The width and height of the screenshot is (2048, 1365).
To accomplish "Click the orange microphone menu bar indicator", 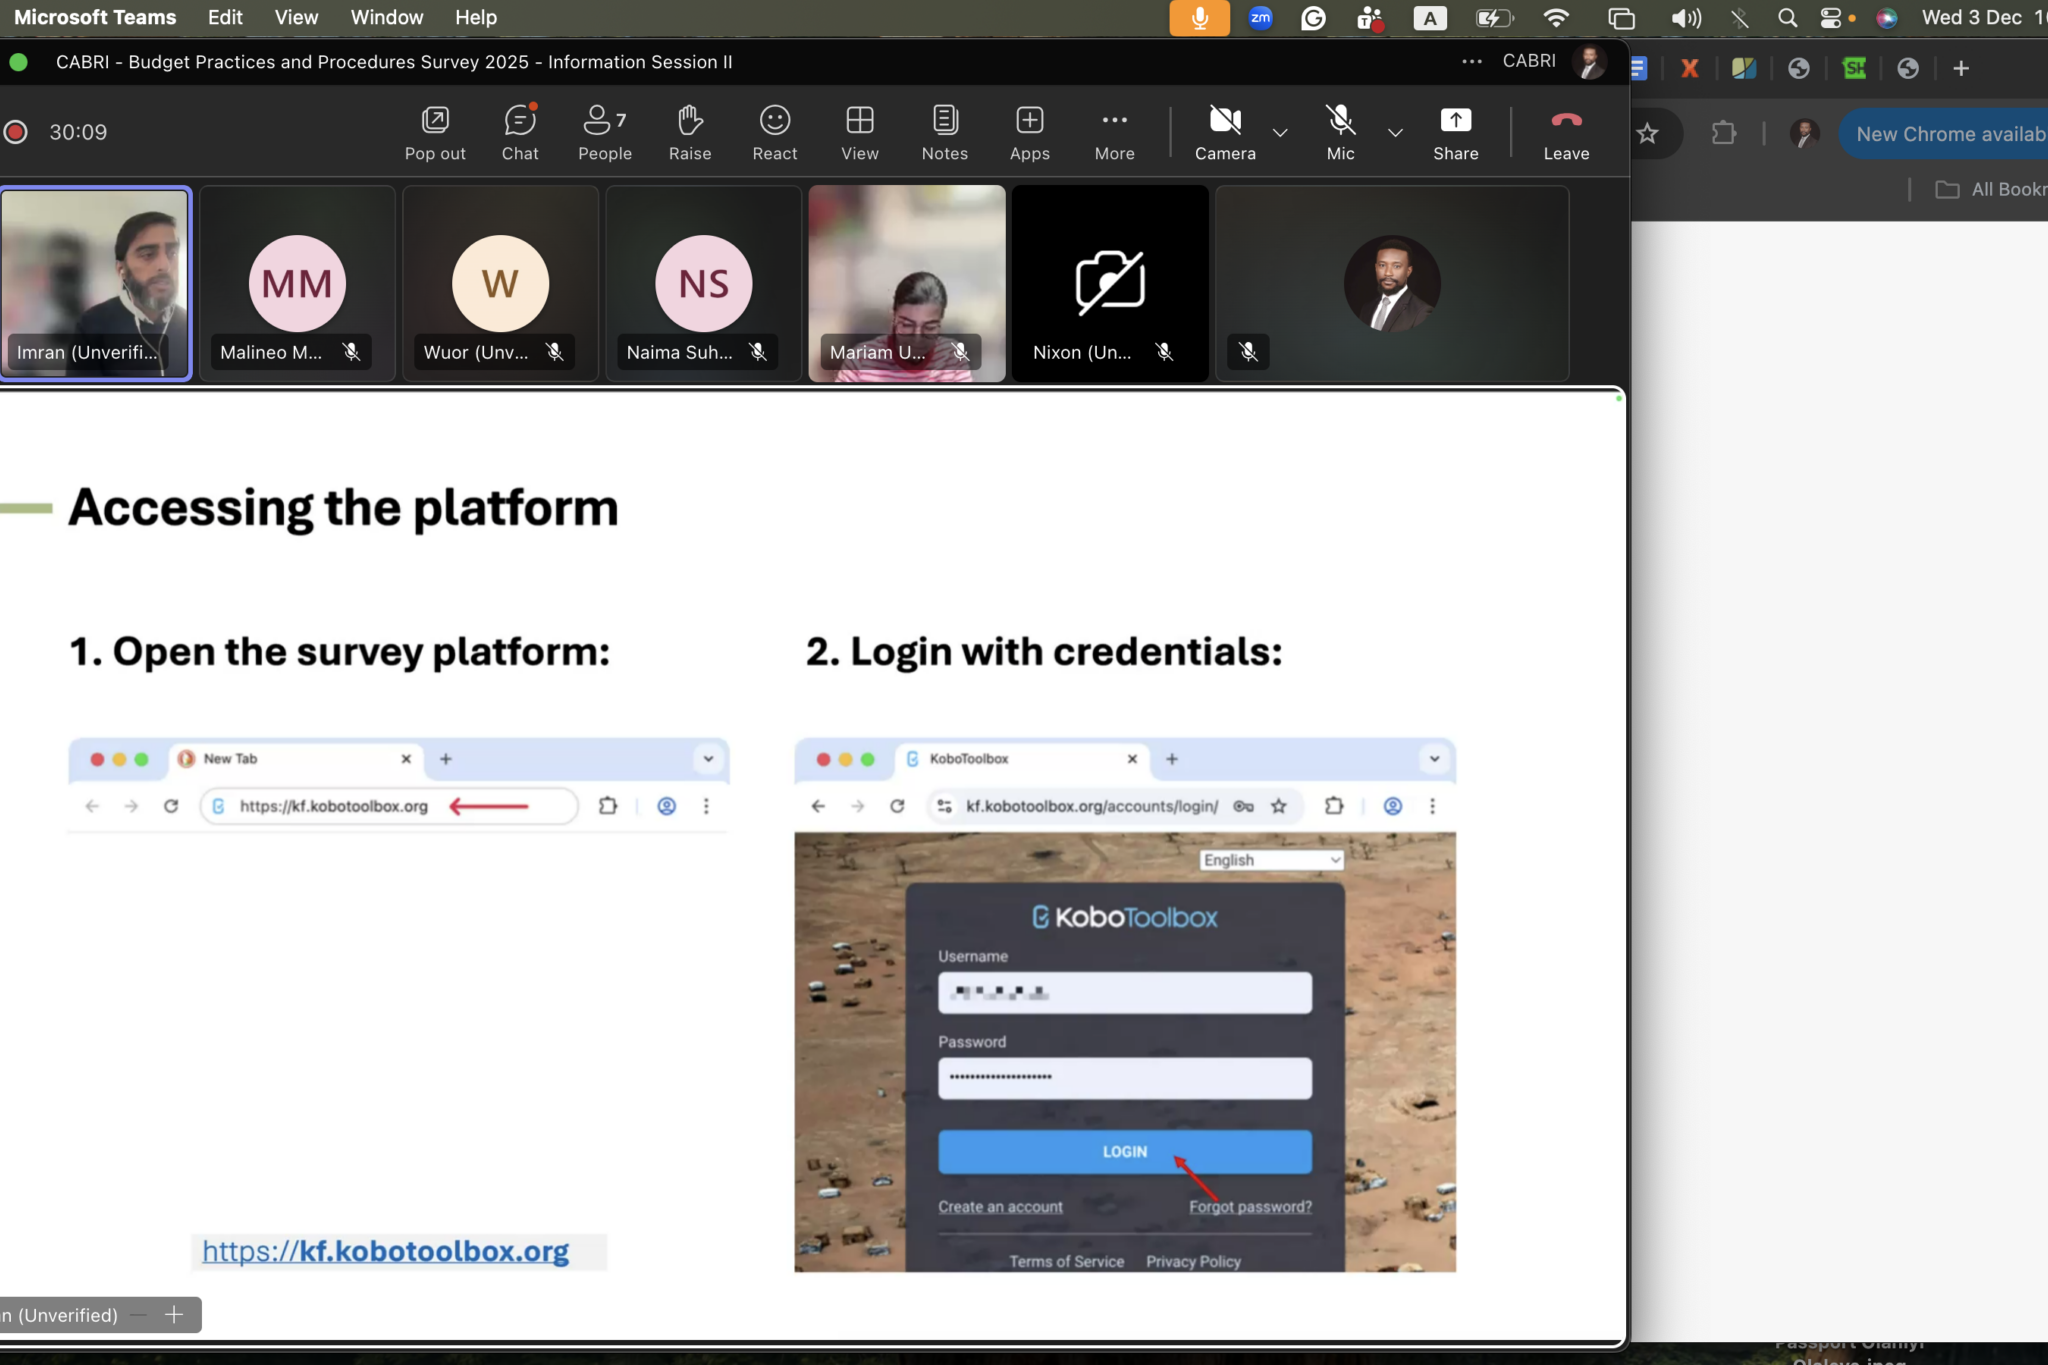I will pos(1200,17).
